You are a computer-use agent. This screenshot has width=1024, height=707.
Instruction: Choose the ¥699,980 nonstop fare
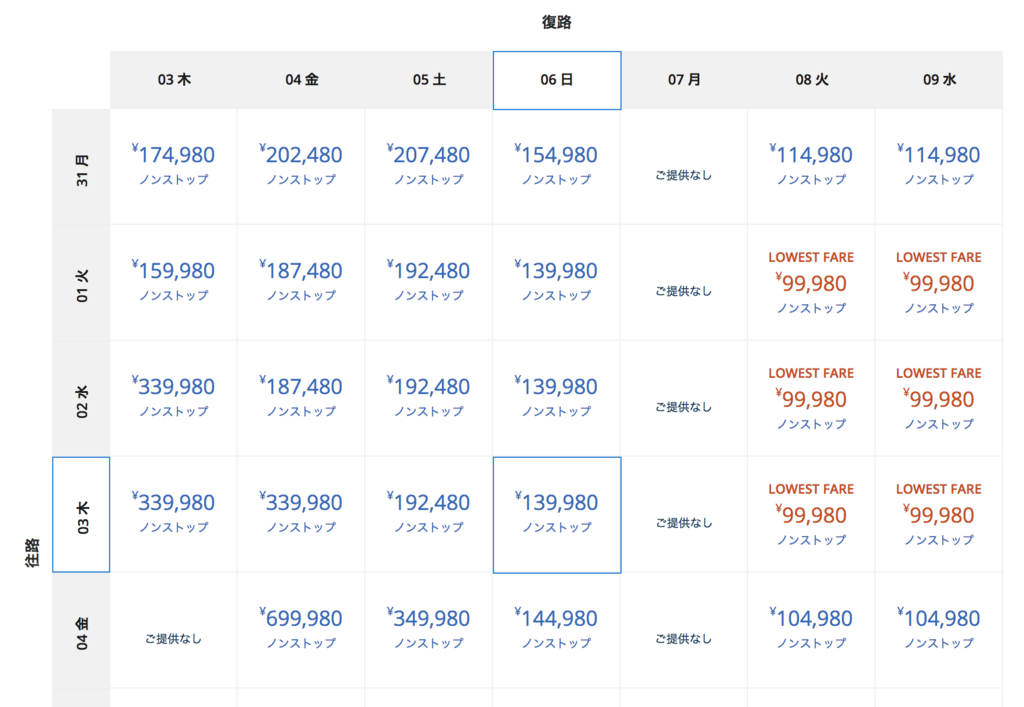pos(301,631)
